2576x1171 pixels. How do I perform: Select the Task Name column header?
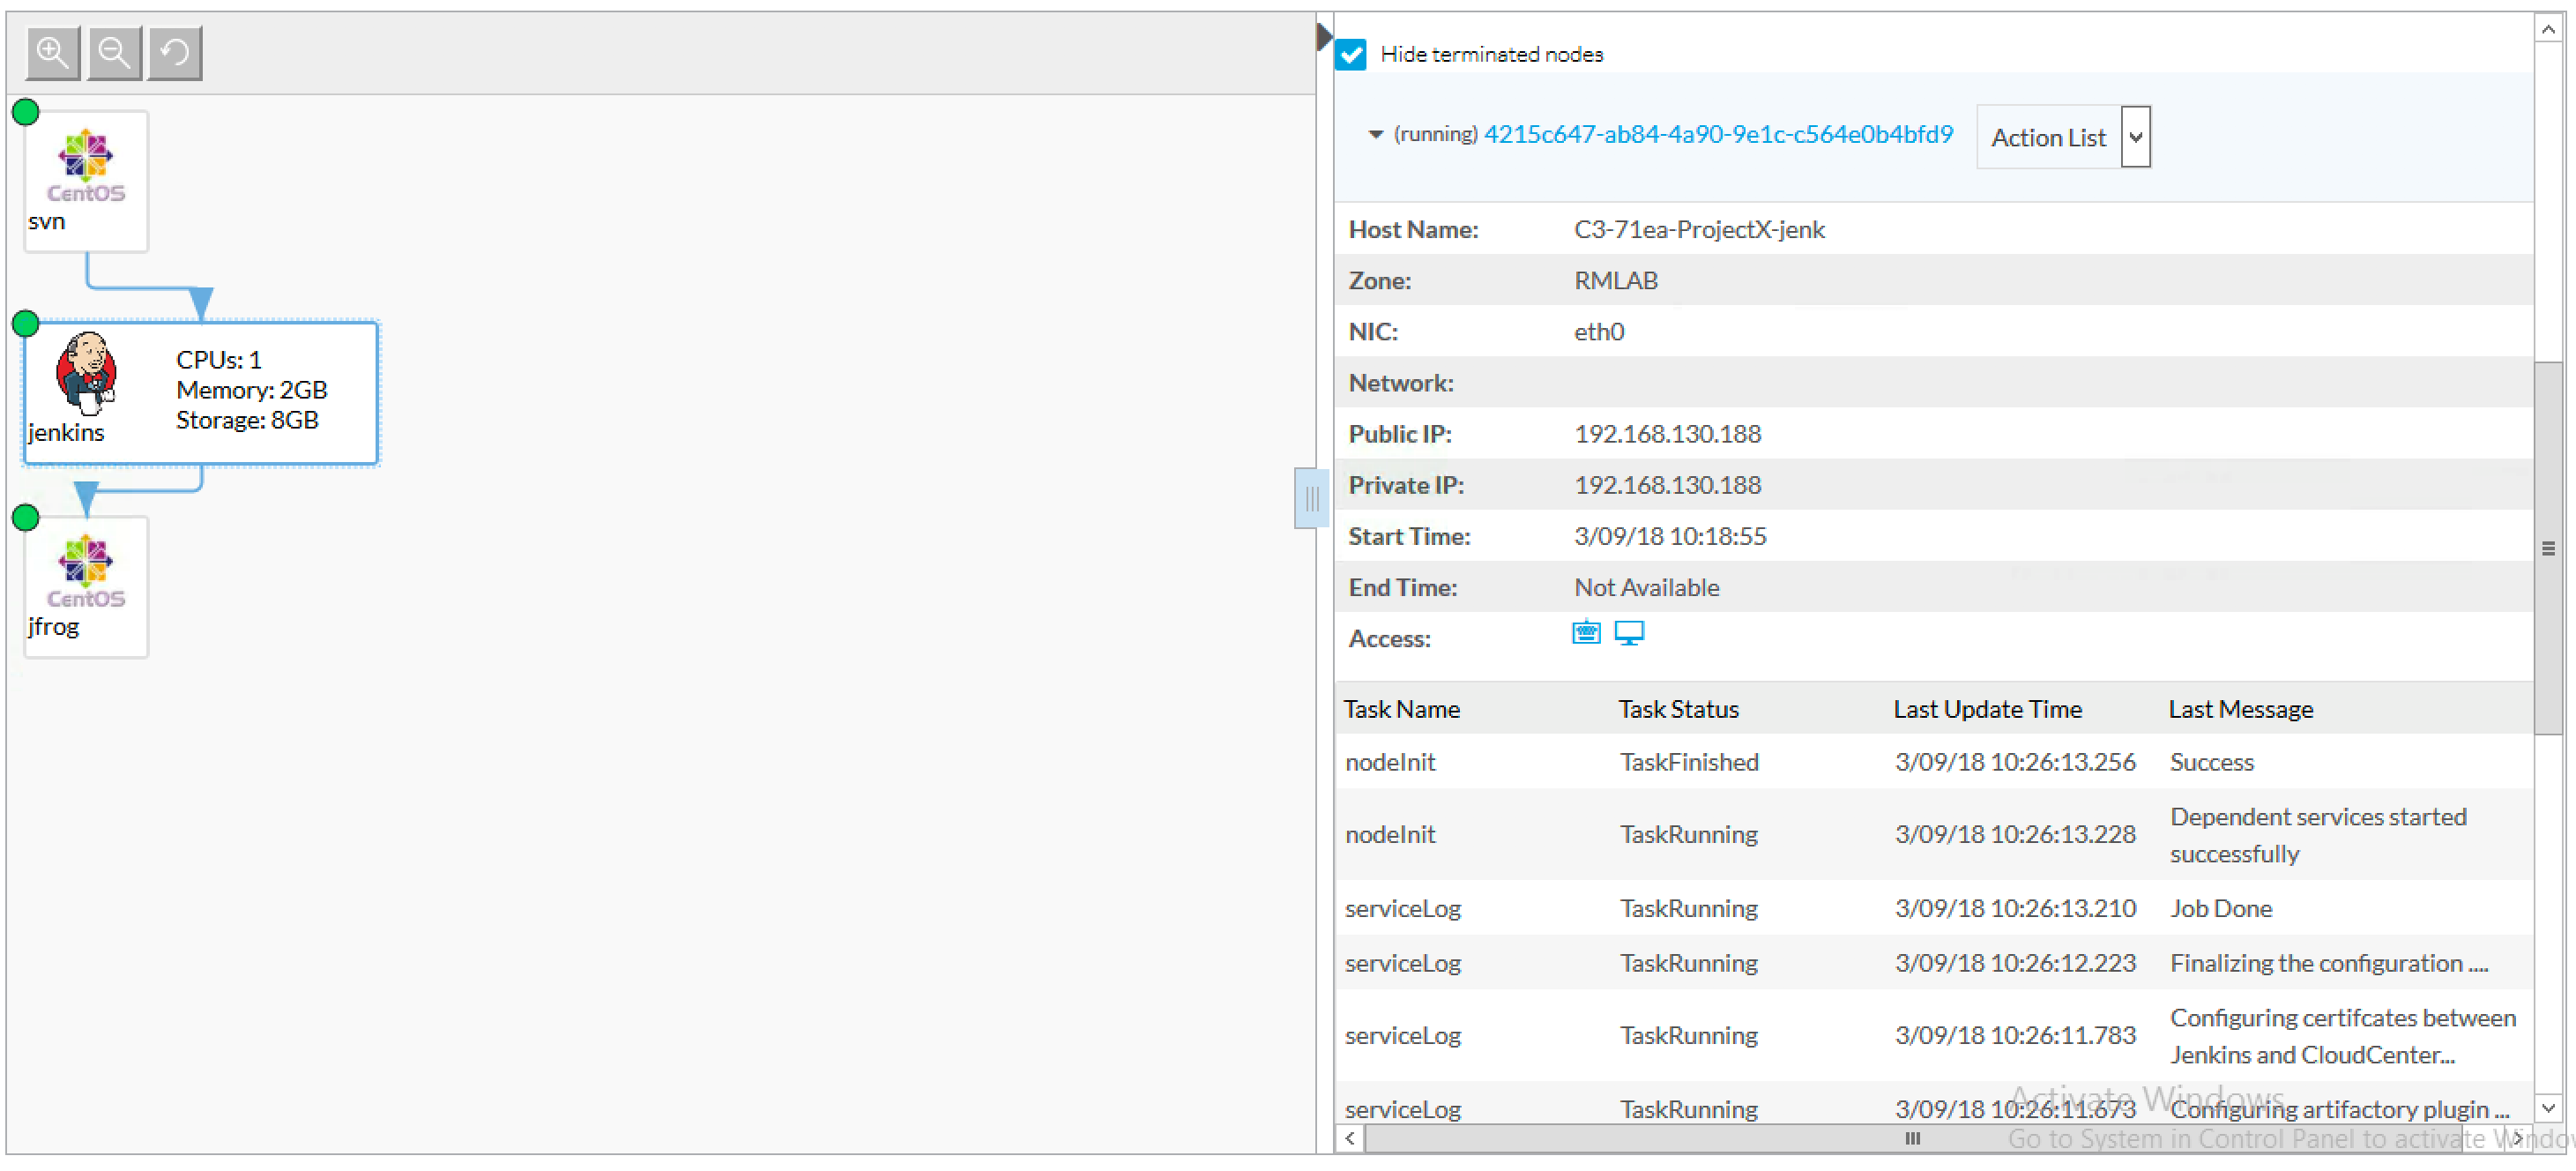point(1403,708)
